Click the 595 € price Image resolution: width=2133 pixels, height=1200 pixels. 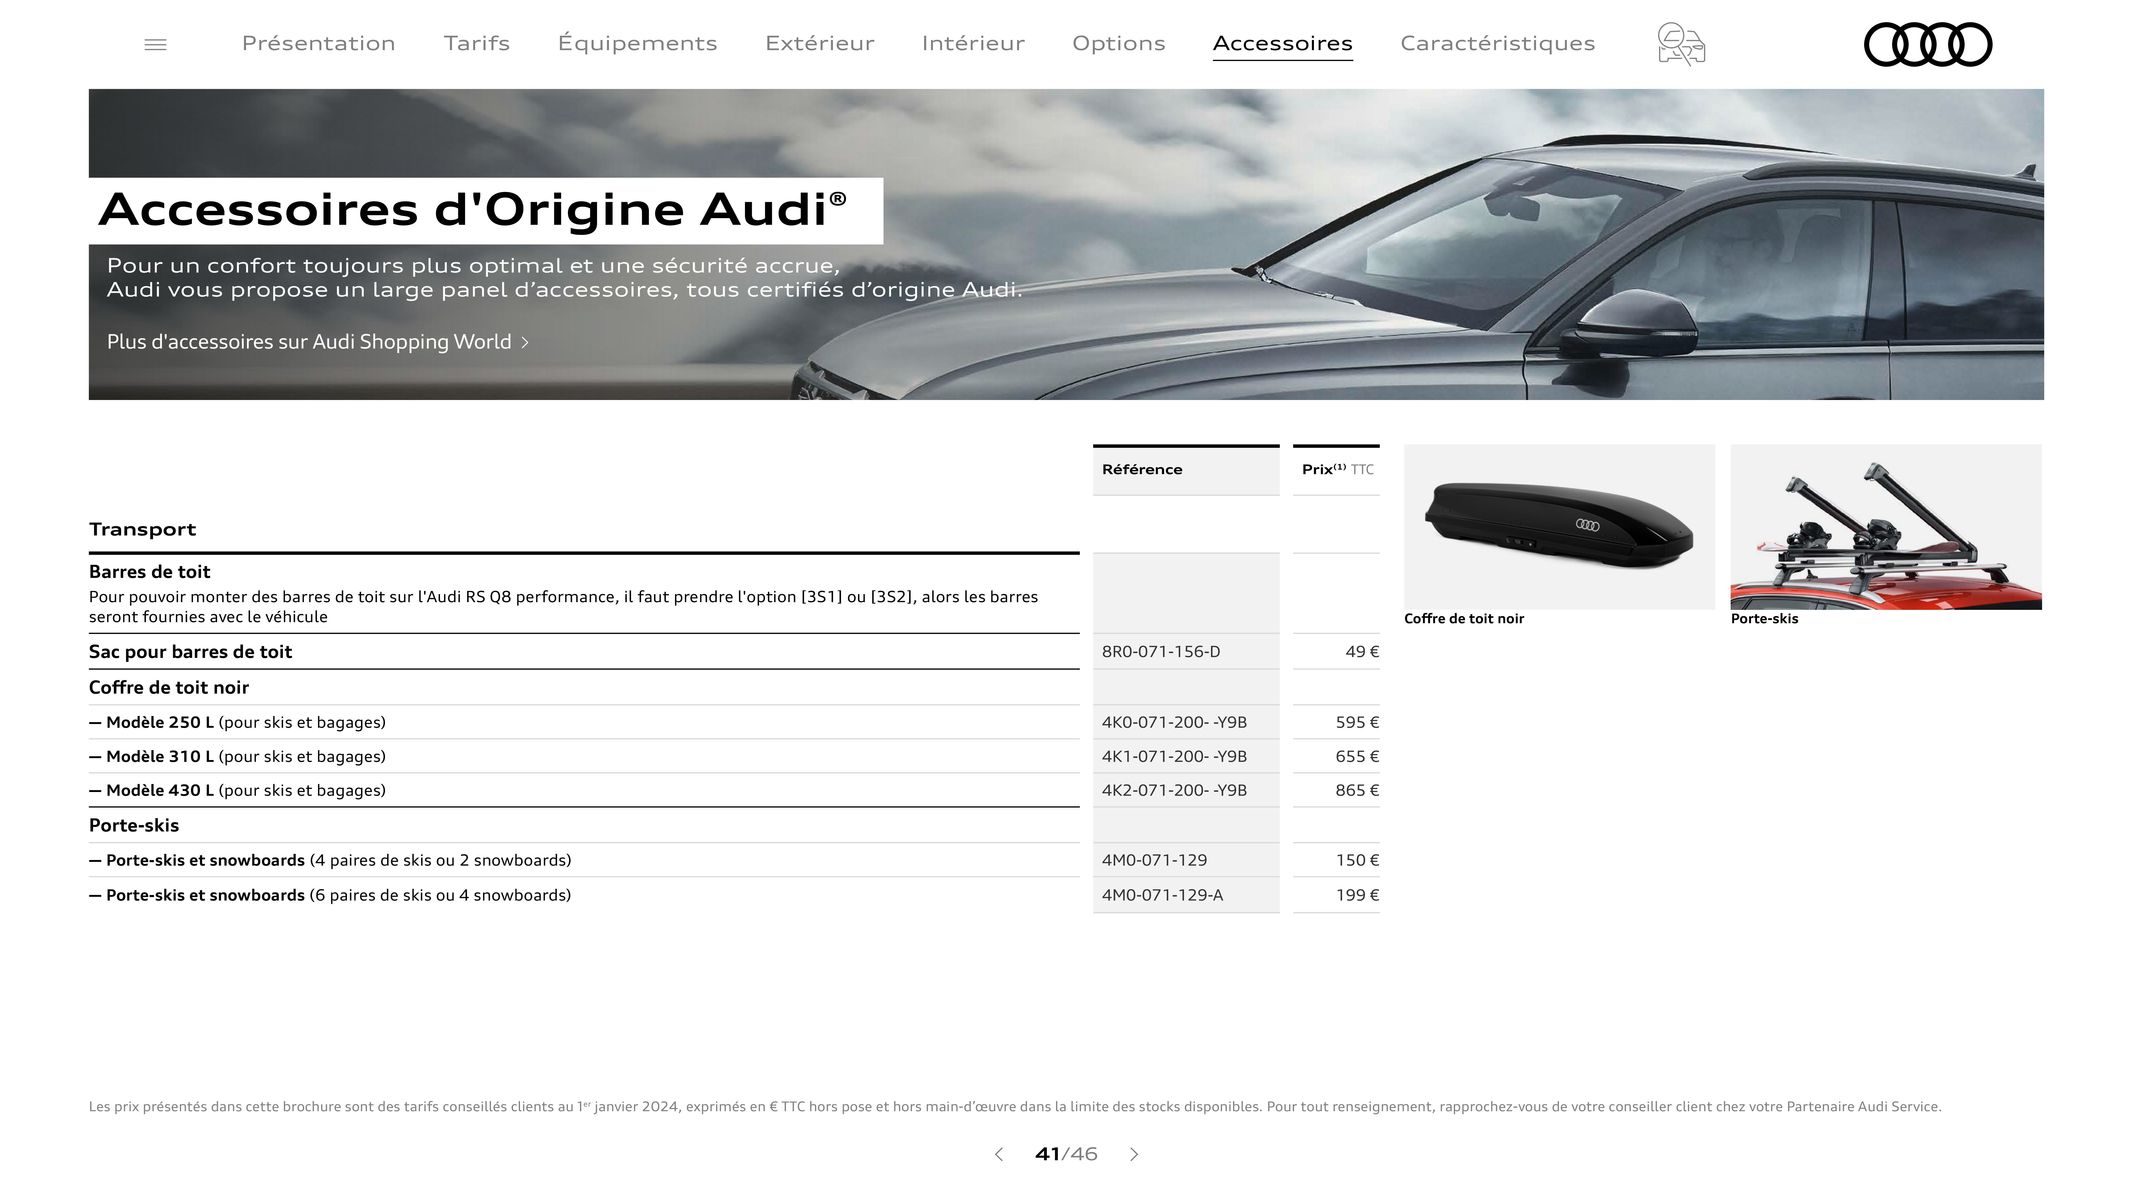pyautogui.click(x=1357, y=722)
